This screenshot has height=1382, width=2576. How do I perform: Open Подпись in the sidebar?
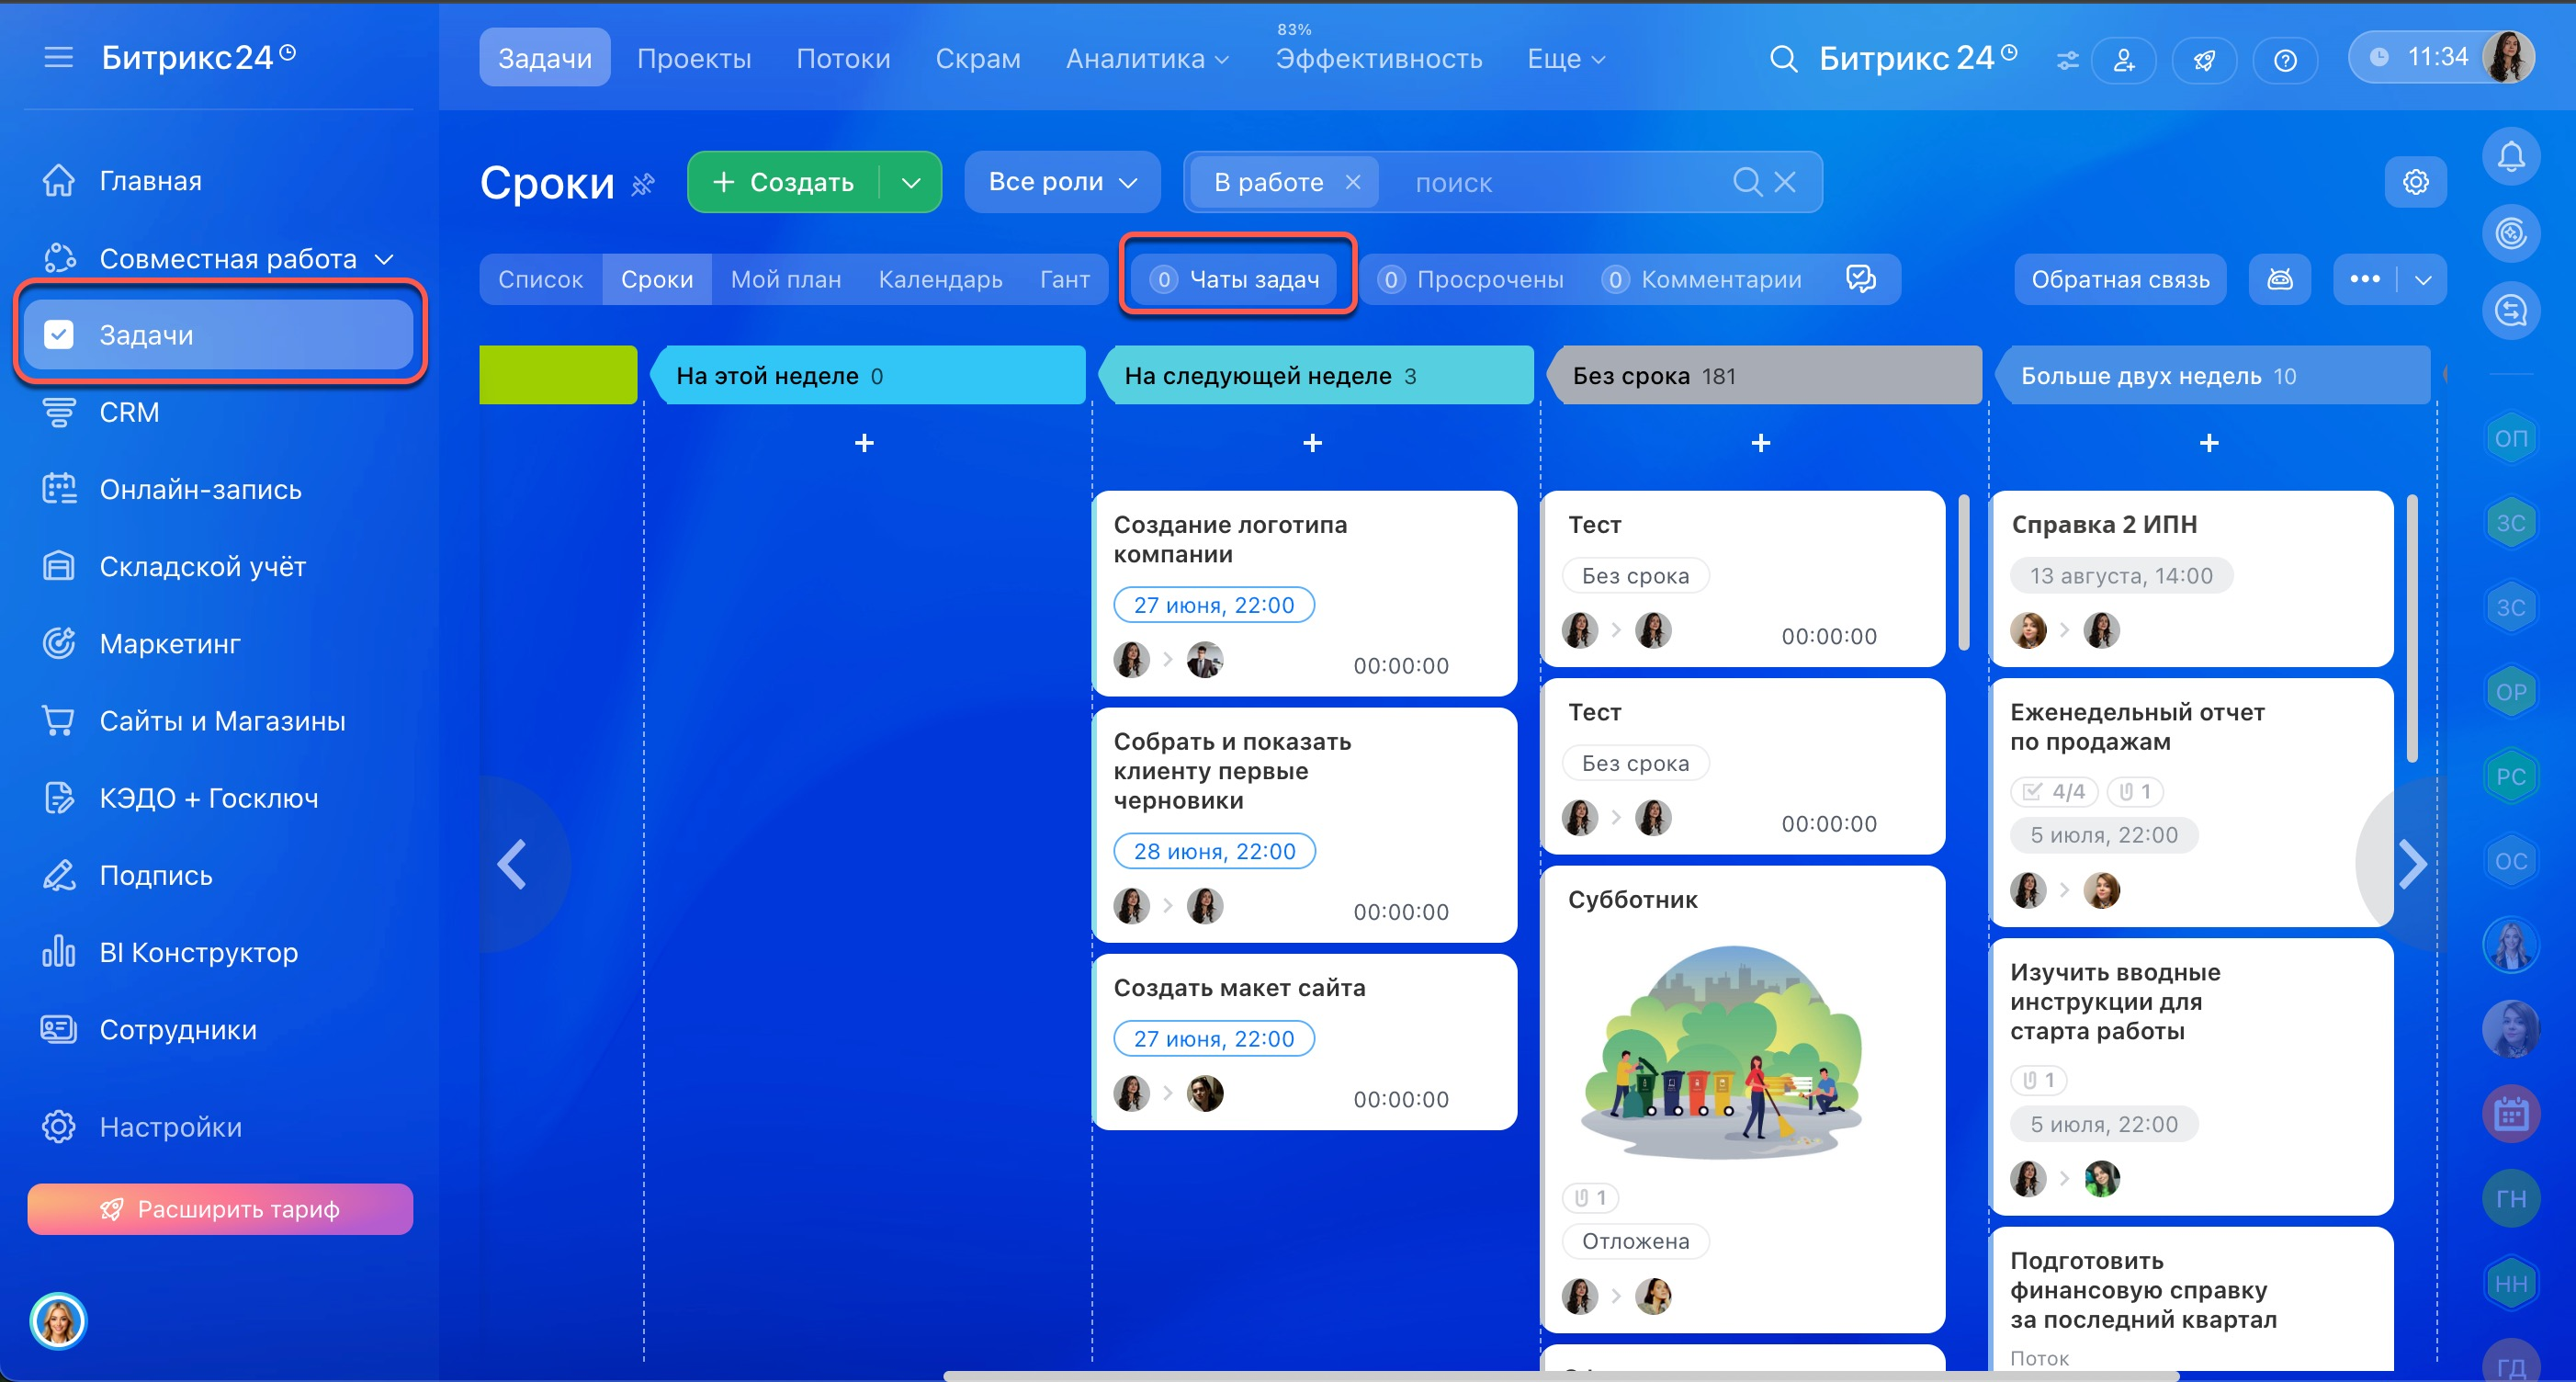[127, 875]
